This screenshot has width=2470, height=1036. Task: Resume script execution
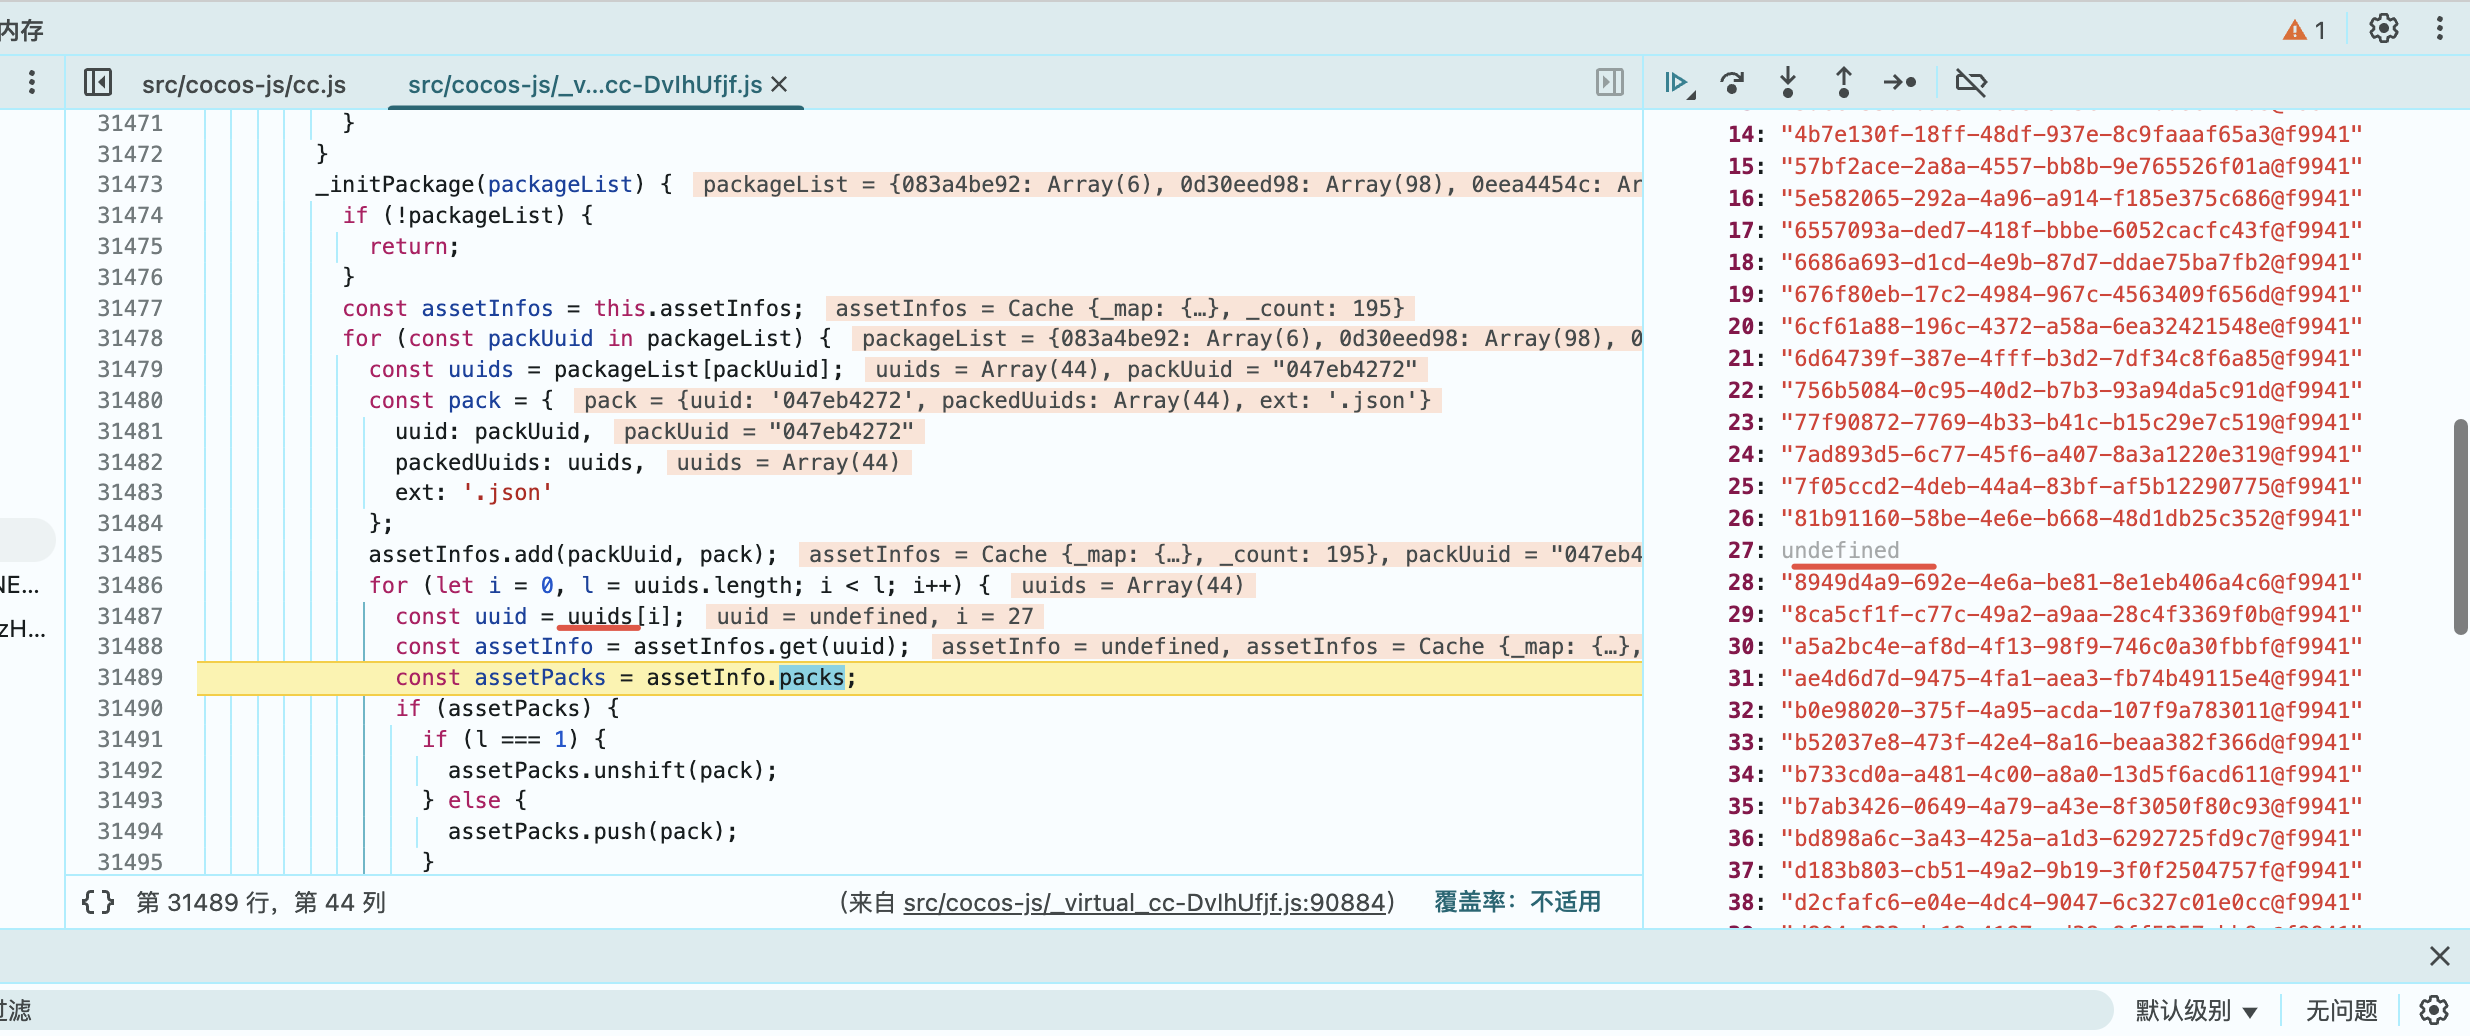1678,83
